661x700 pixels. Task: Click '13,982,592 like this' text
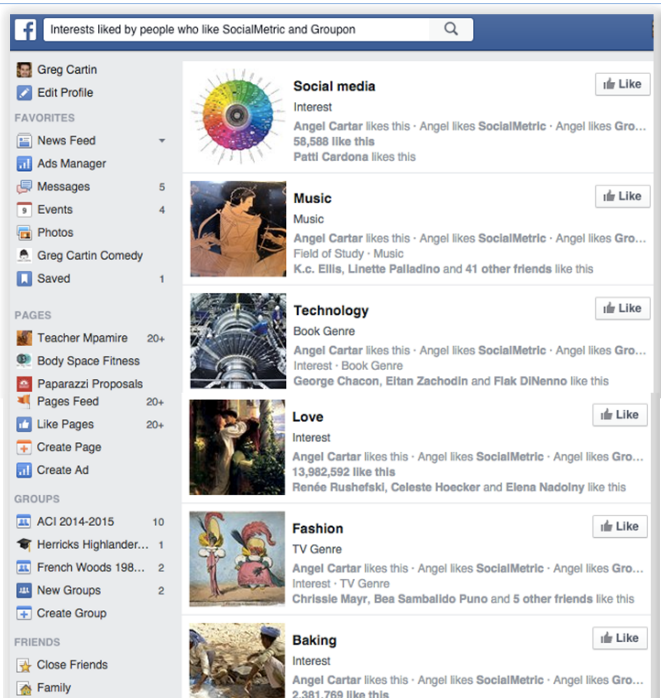344,472
